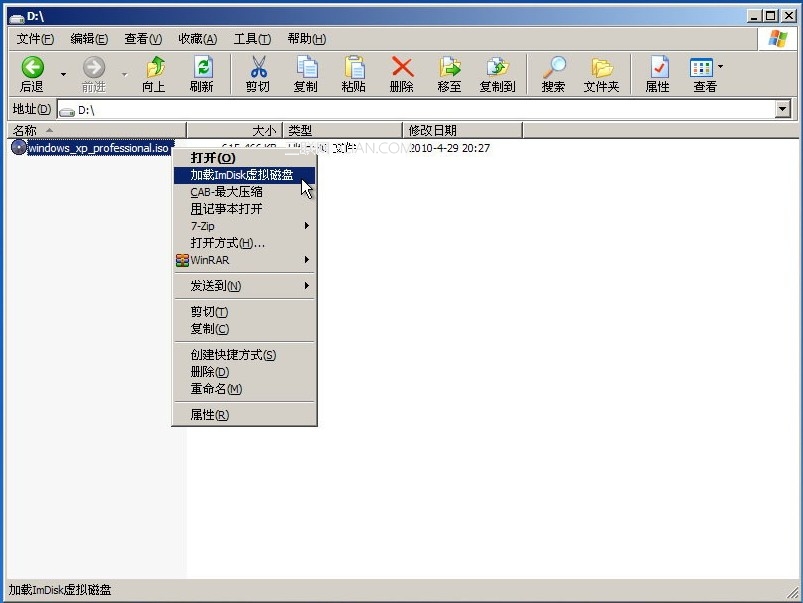Viewport: 803px width, 603px height.
Task: Maximize the D:\ window
Action: point(770,16)
